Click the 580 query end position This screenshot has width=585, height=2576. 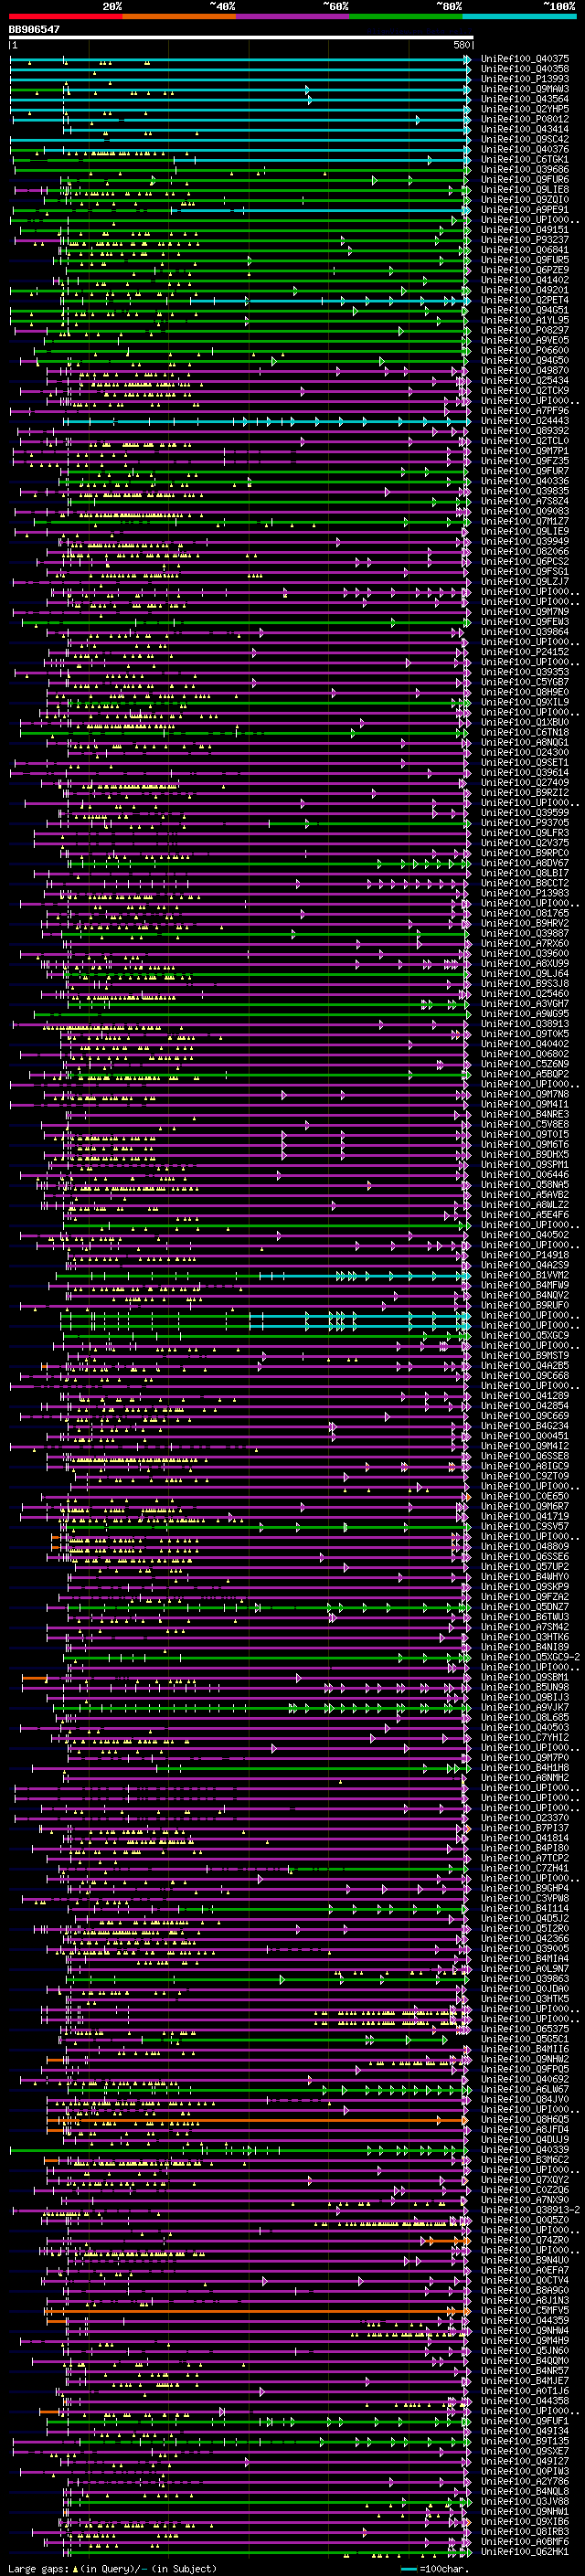pyautogui.click(x=461, y=45)
